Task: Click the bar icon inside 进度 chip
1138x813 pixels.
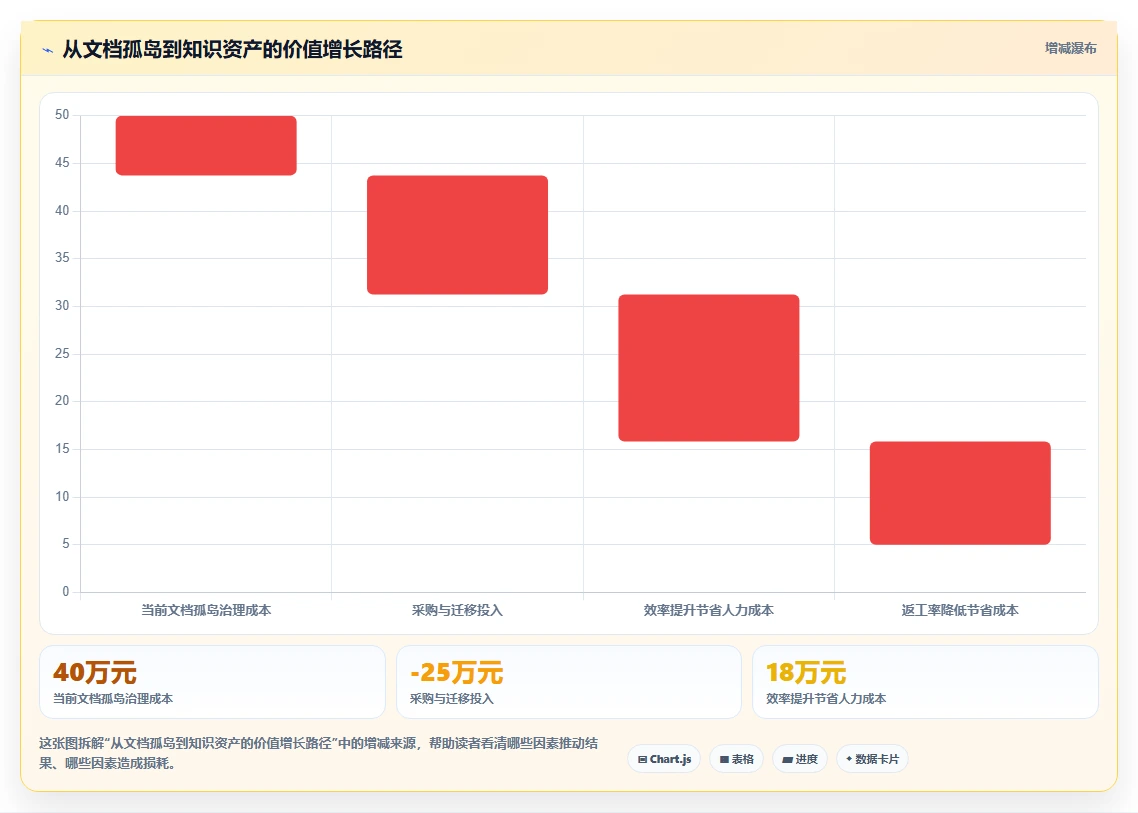Action: click(787, 760)
